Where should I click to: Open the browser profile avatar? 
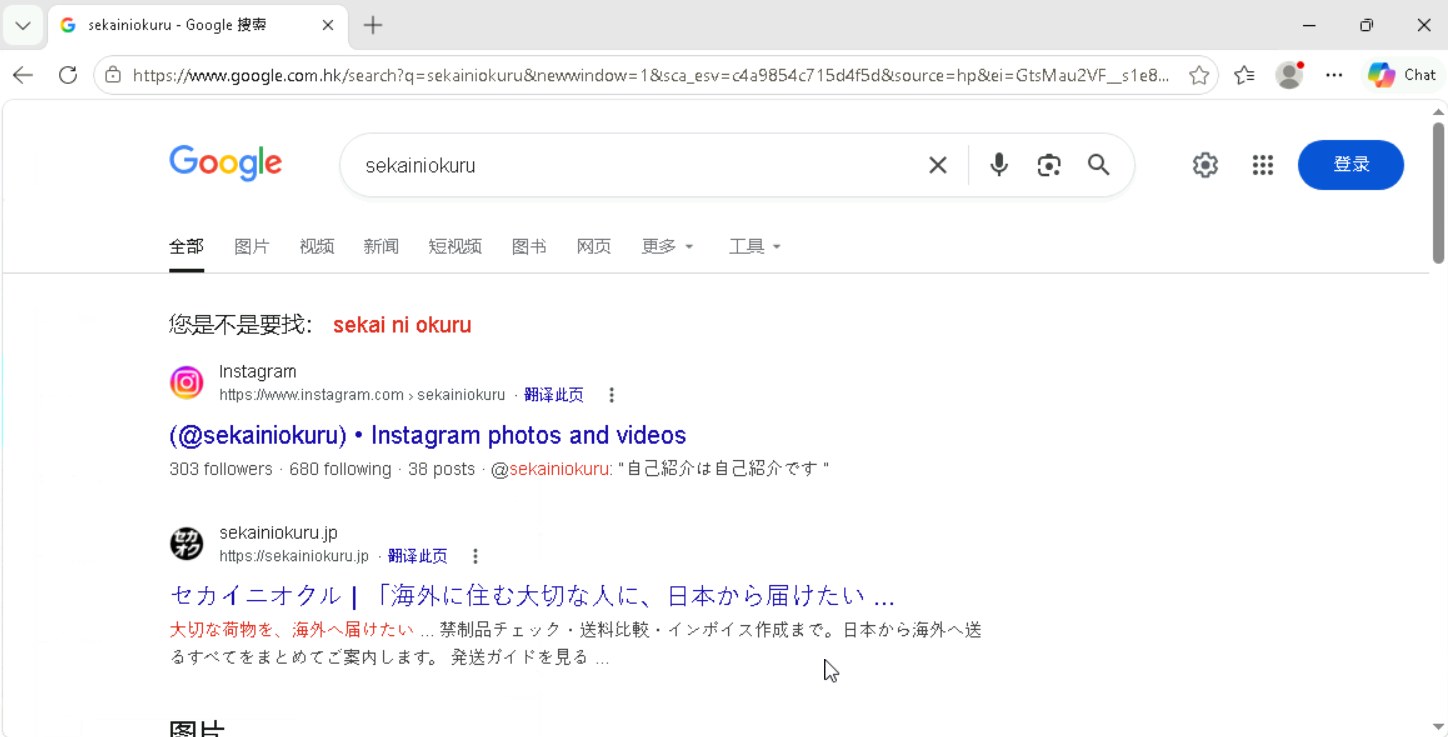pos(1290,75)
